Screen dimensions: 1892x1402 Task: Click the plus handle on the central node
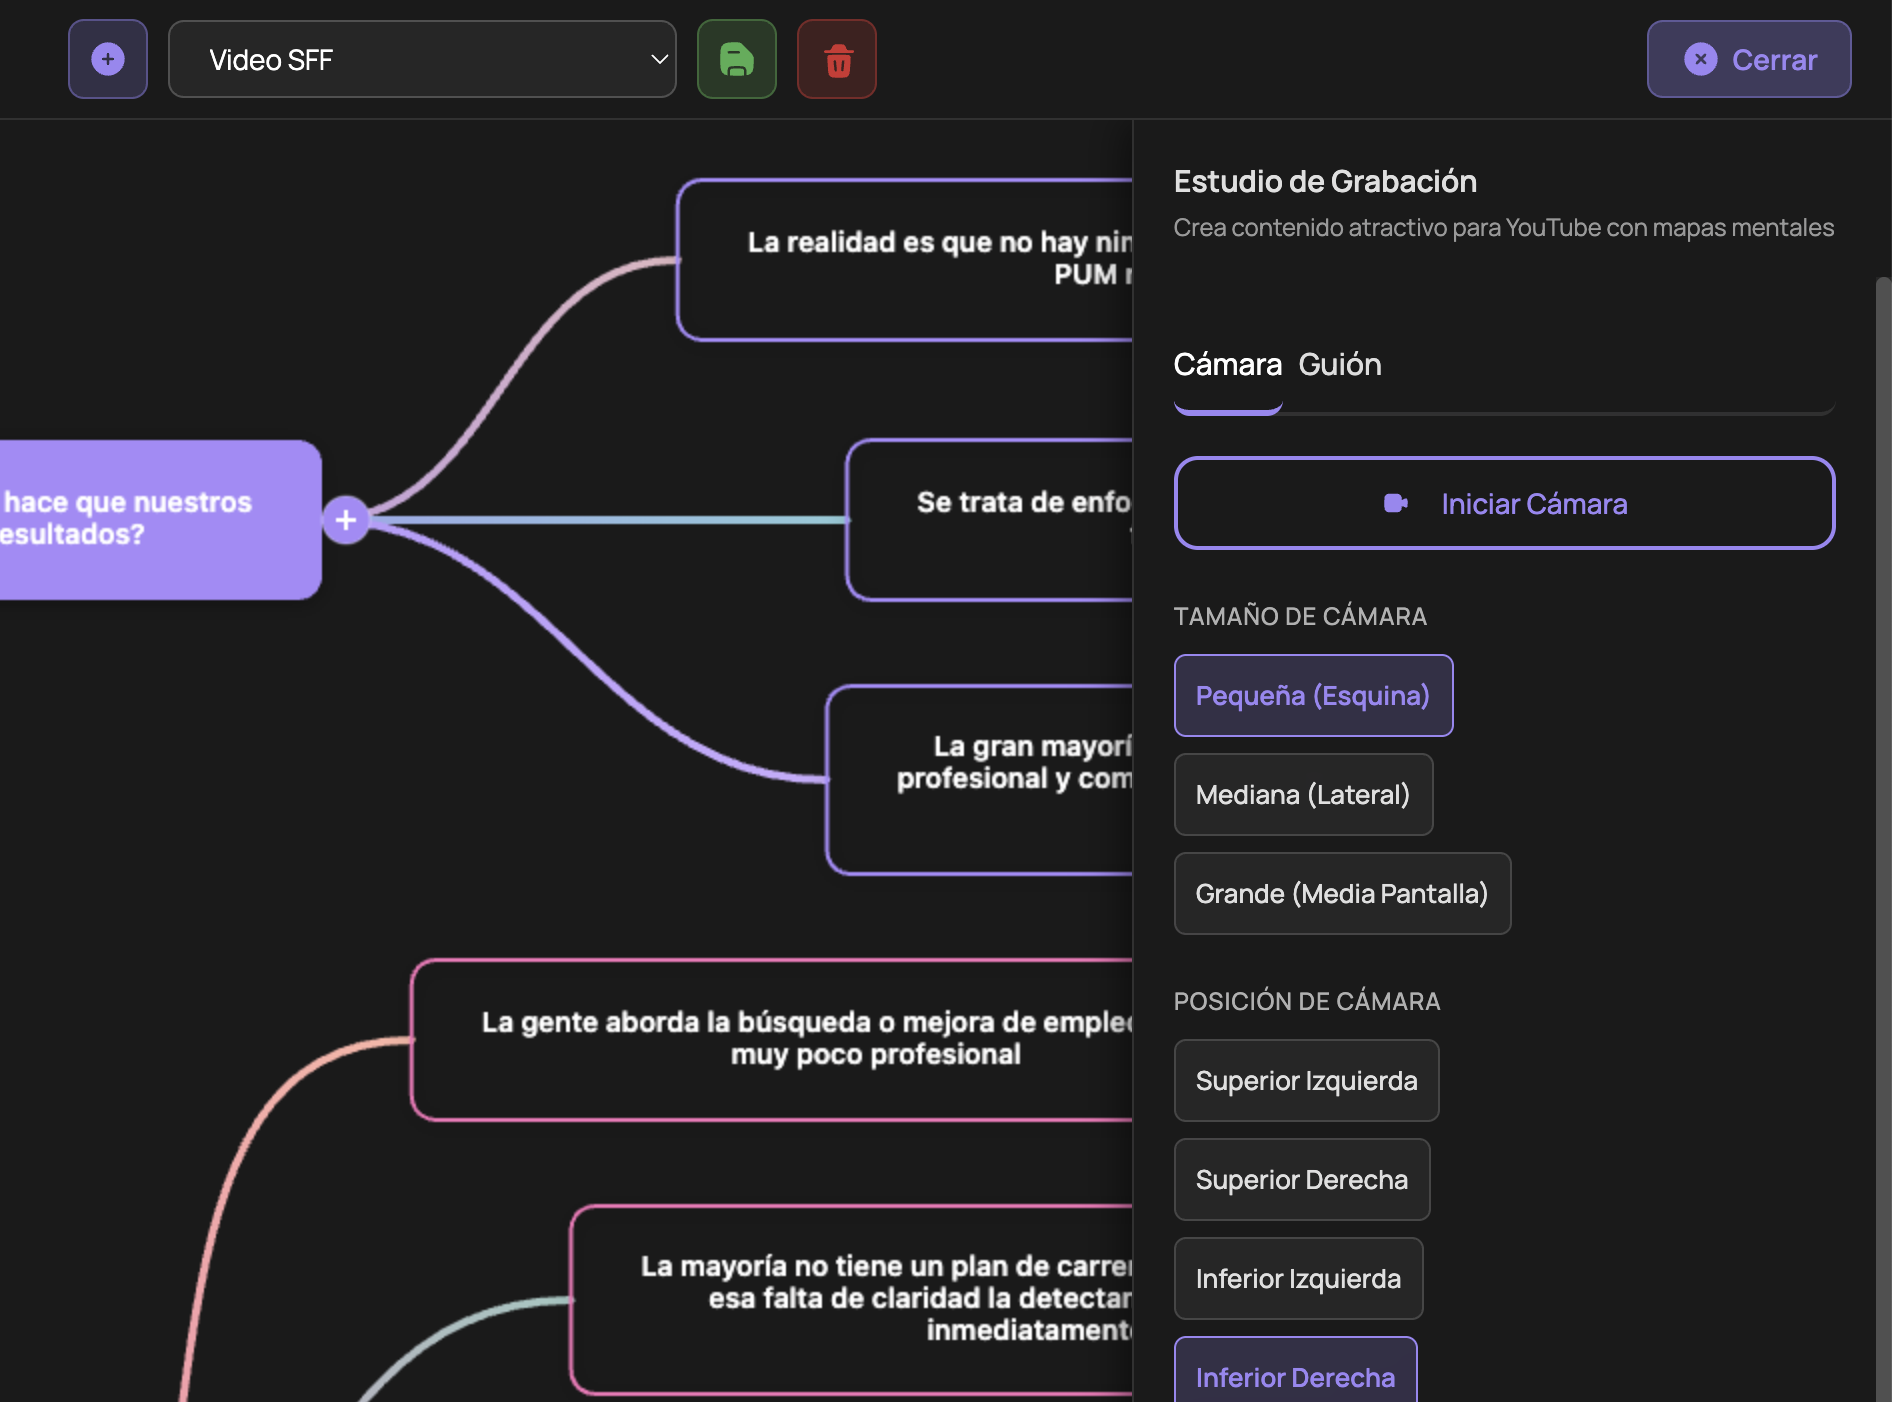tap(346, 520)
